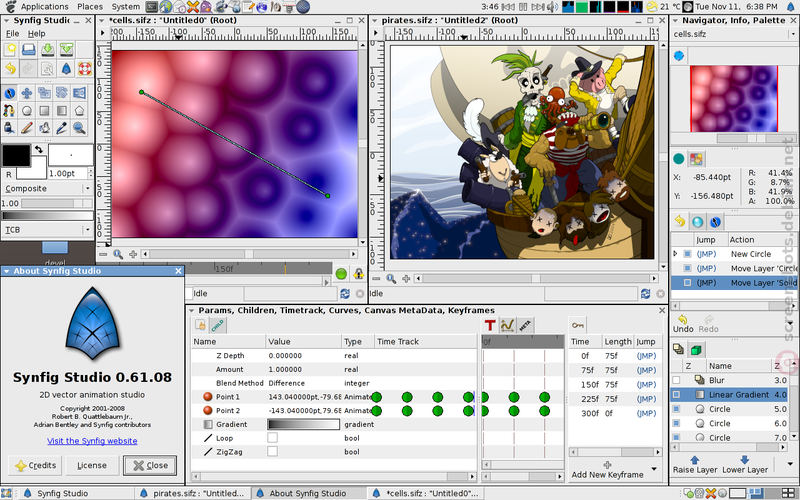
Task: Open a file using the toolbox open icon
Action: click(x=29, y=49)
